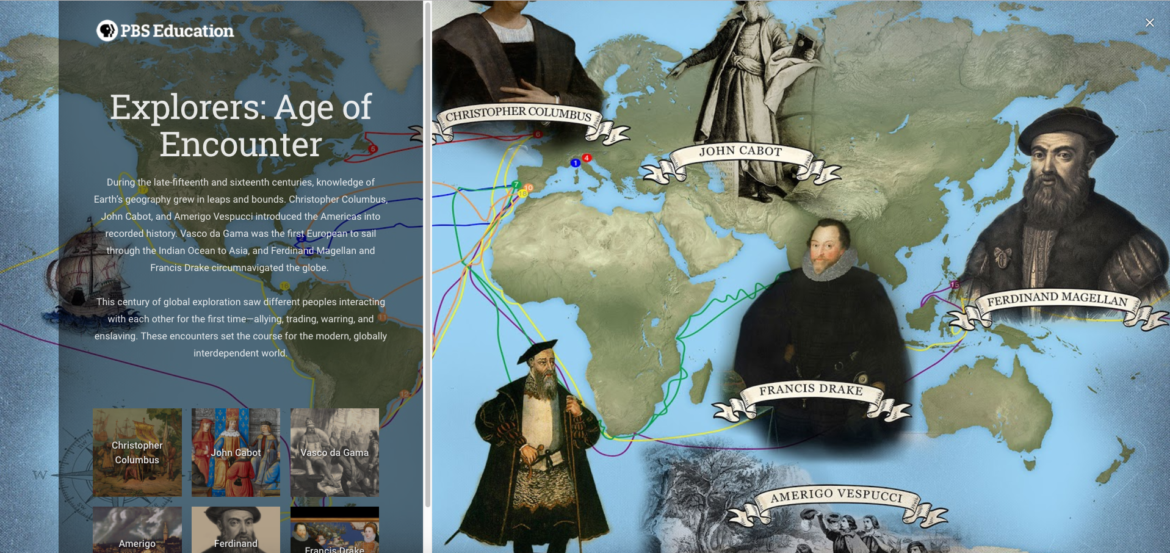1170x553 pixels.
Task: Click the PBS Education logo
Action: 165,31
